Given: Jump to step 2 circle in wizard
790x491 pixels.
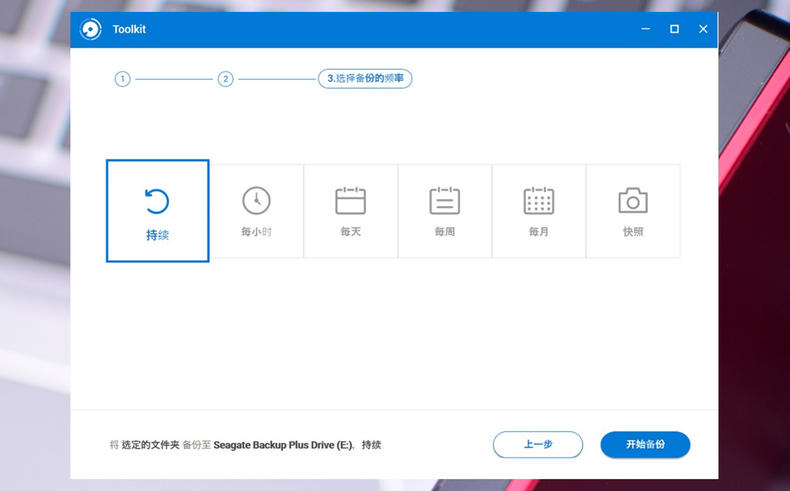Looking at the screenshot, I should click(226, 79).
